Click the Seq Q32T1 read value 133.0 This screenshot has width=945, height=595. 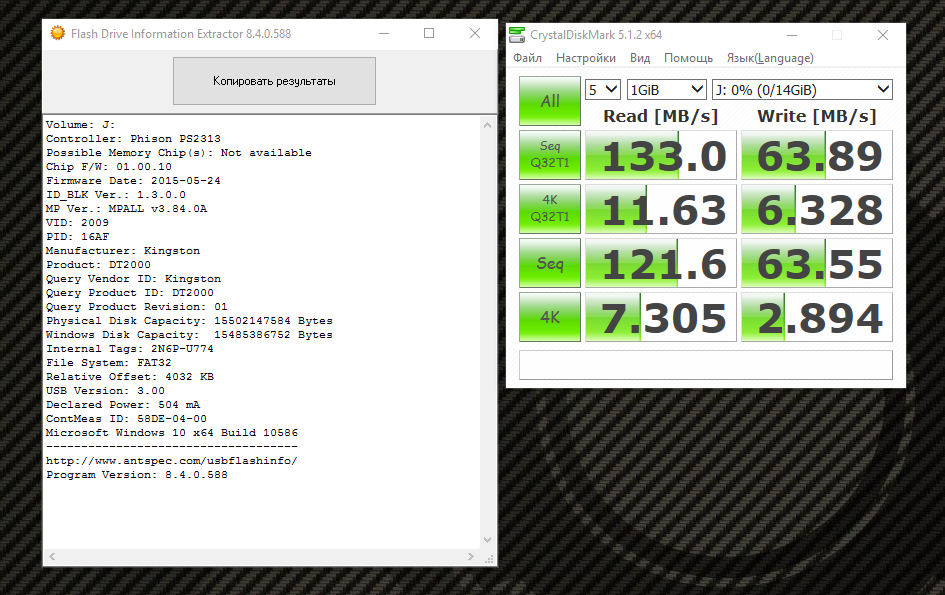tap(661, 155)
